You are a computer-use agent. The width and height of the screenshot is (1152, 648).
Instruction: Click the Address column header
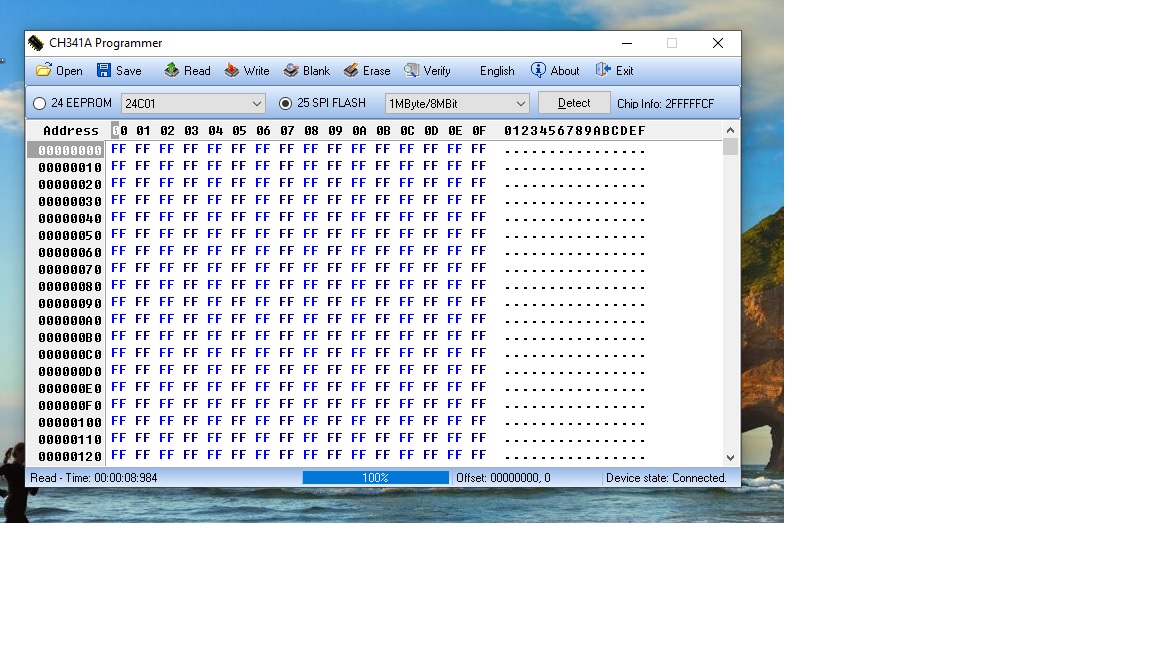[x=71, y=131]
